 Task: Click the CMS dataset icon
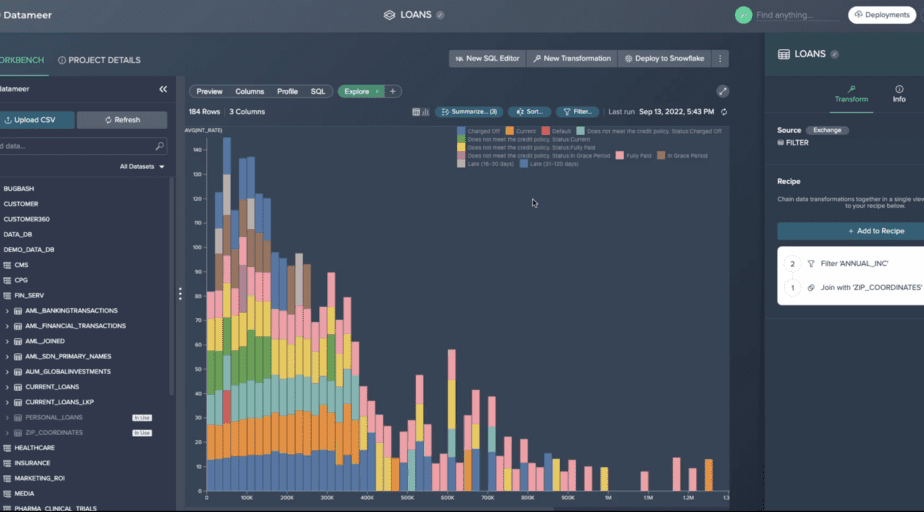coord(7,265)
